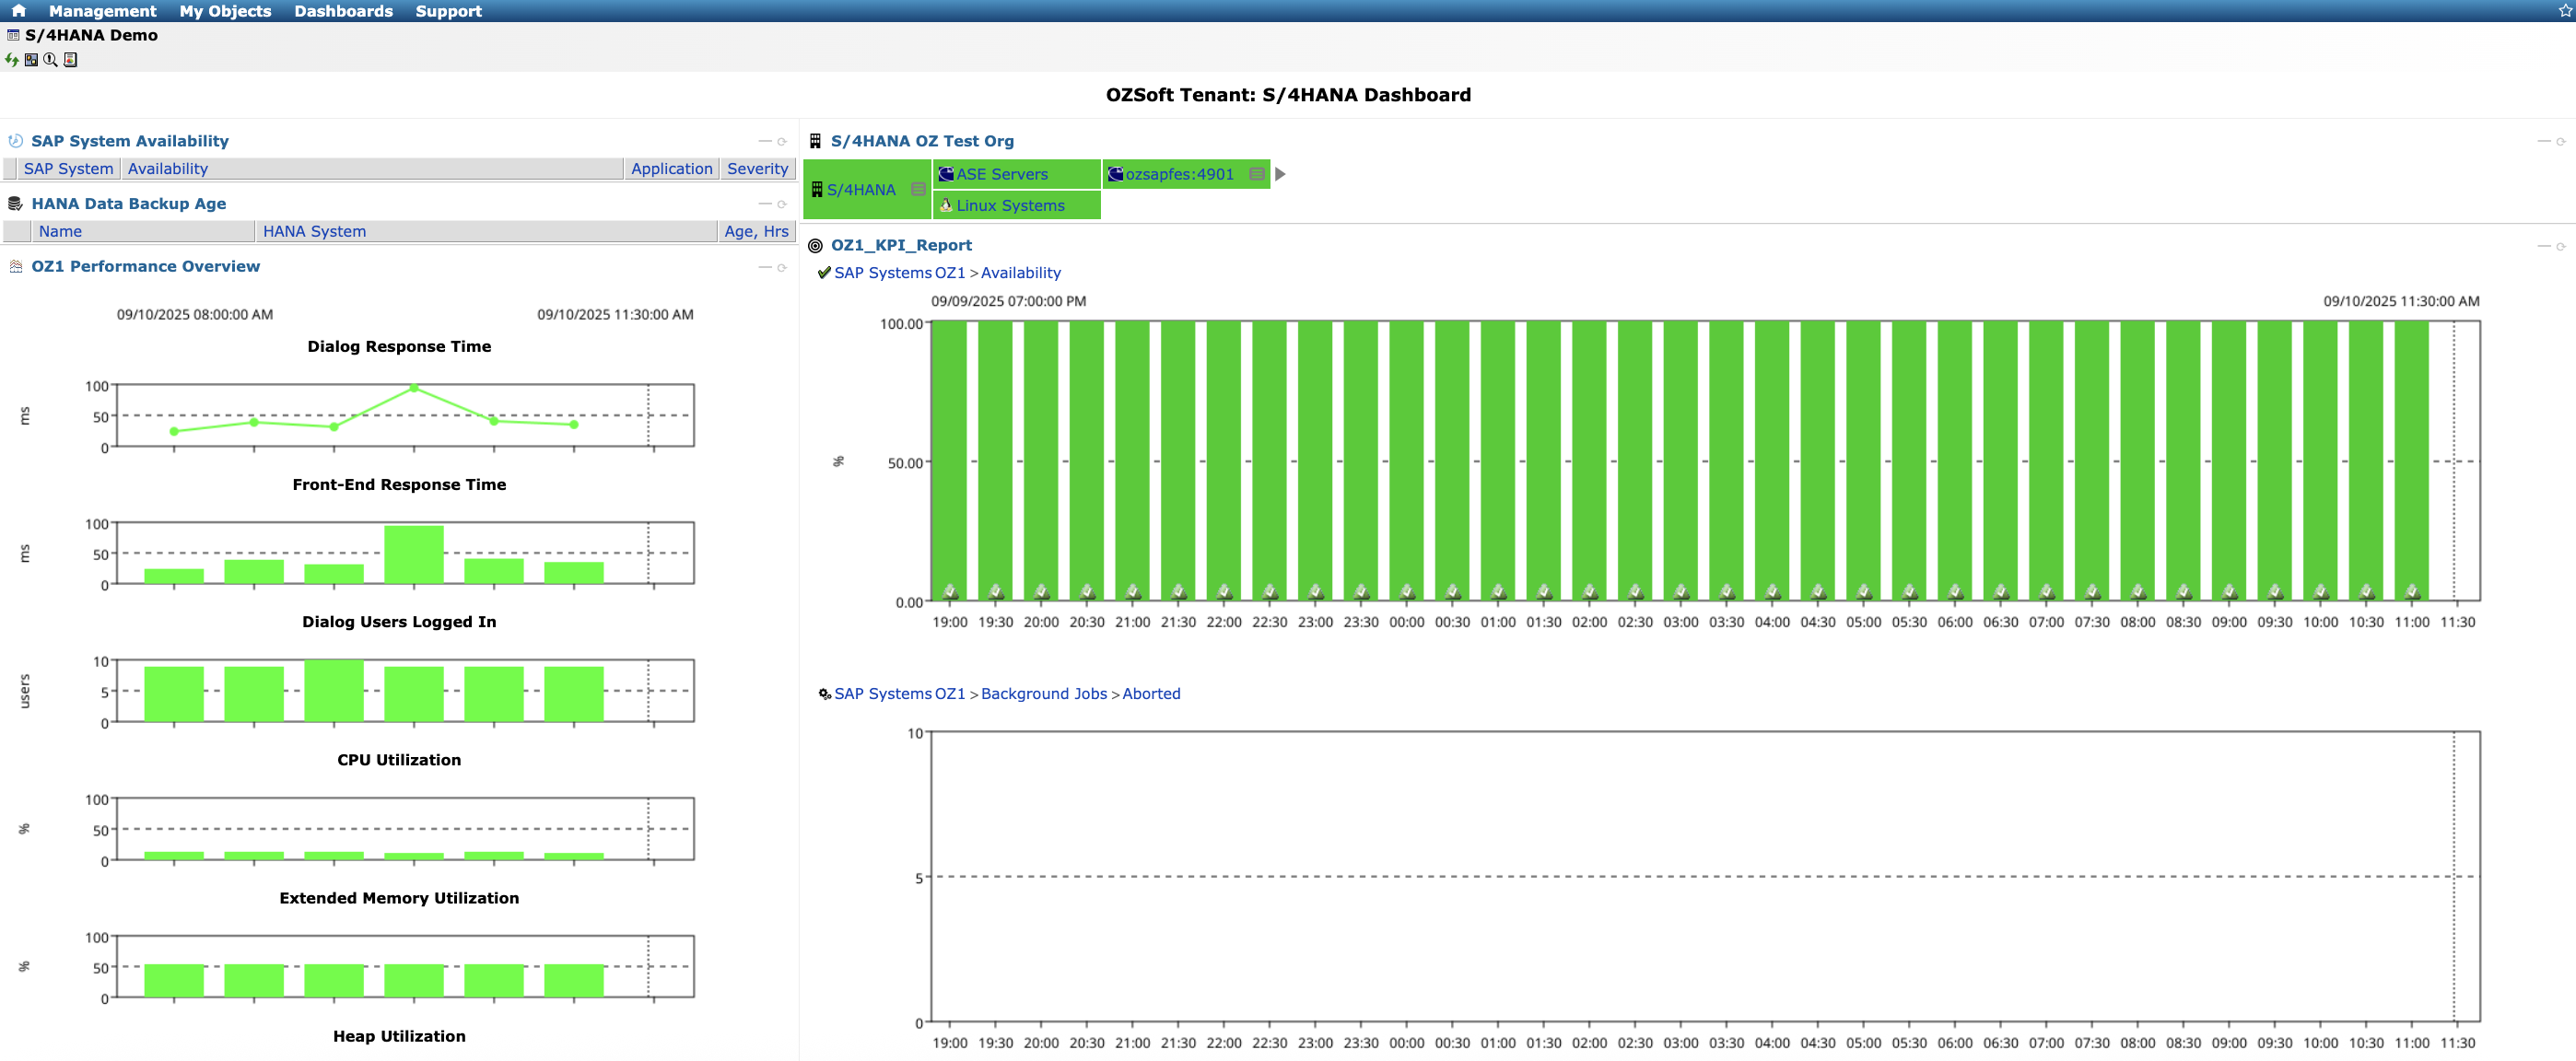Image resolution: width=2576 pixels, height=1061 pixels.
Task: Open the Management menu
Action: [x=102, y=11]
